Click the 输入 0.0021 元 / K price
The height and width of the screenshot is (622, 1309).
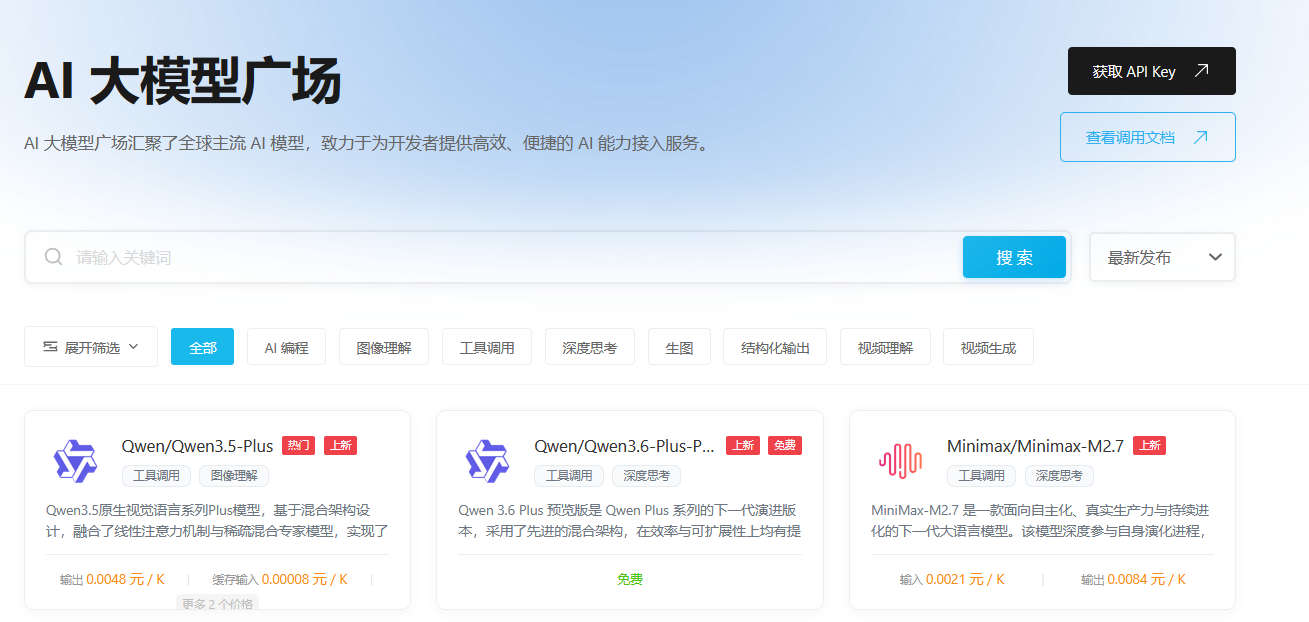click(952, 579)
